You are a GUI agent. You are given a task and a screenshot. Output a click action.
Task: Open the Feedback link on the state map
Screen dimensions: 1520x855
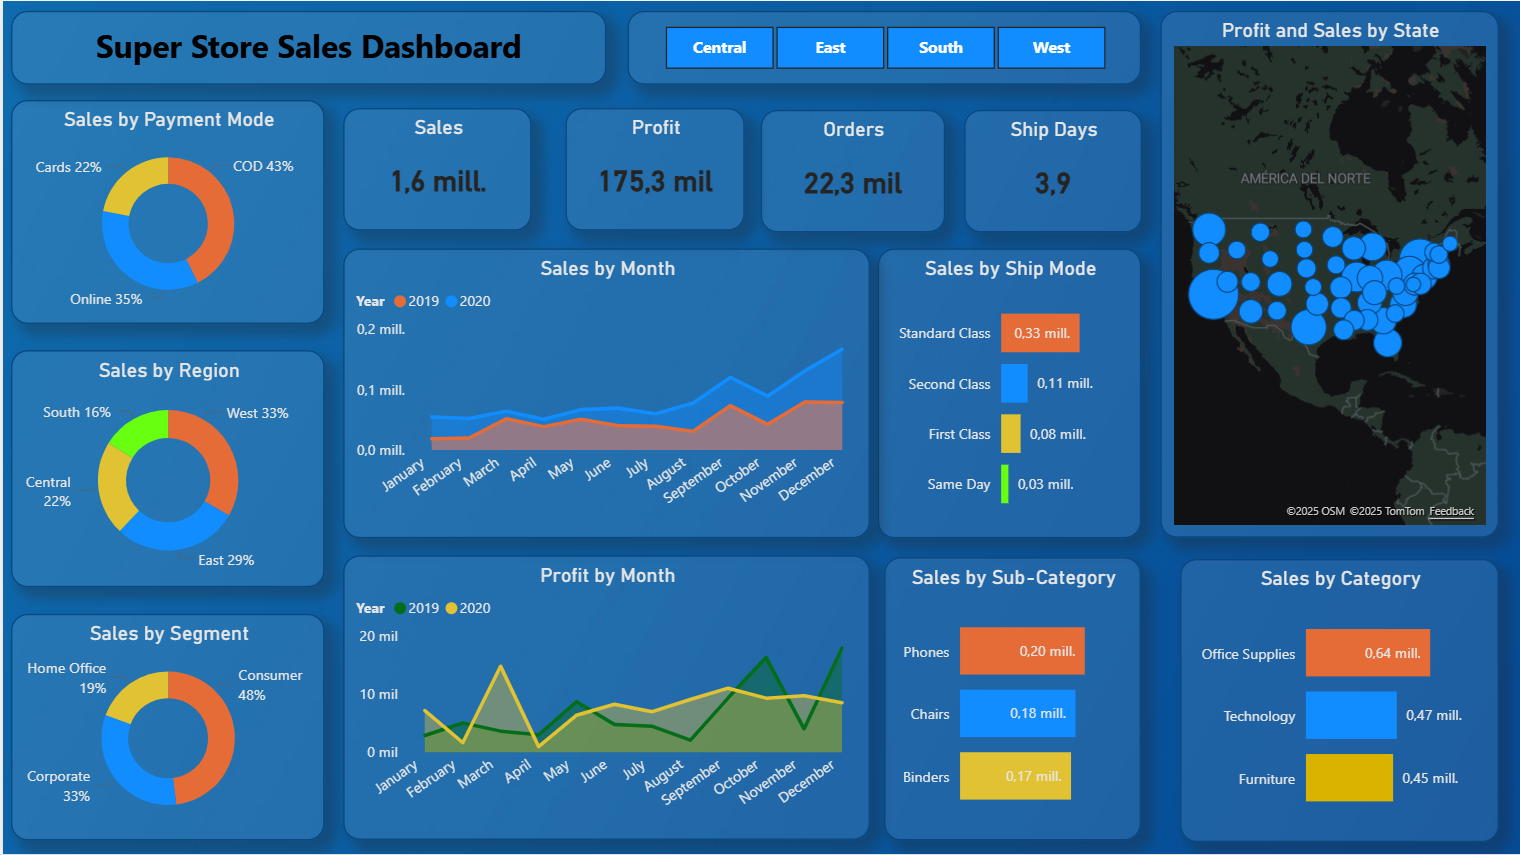click(x=1451, y=511)
